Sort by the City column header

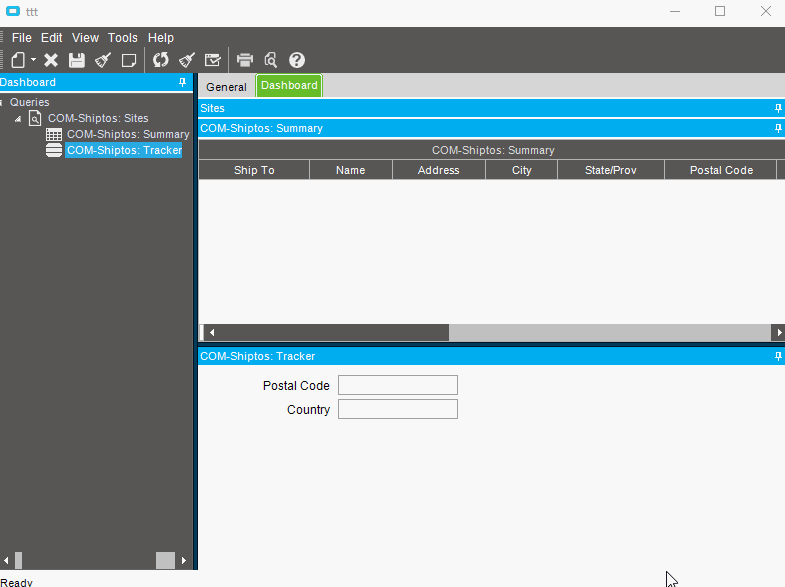tap(521, 170)
